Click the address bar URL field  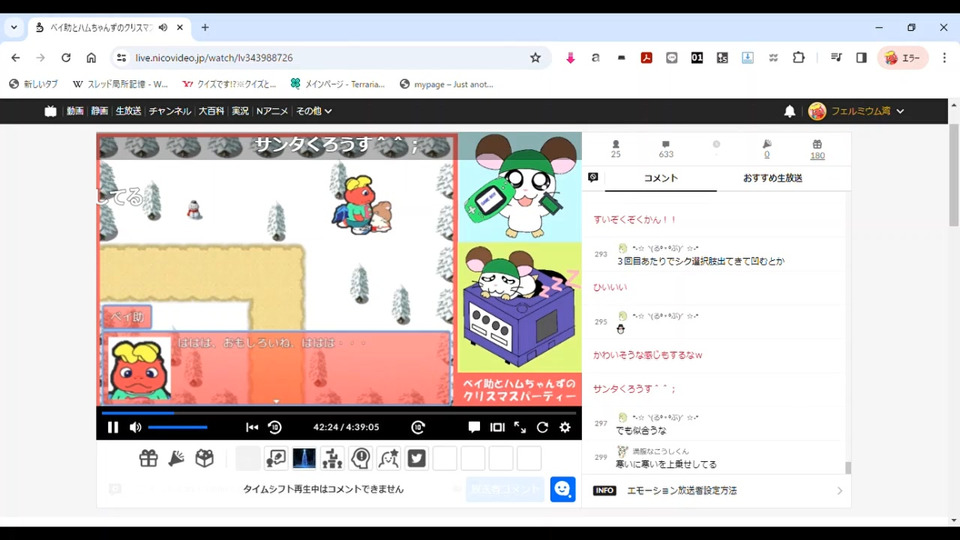pyautogui.click(x=331, y=58)
